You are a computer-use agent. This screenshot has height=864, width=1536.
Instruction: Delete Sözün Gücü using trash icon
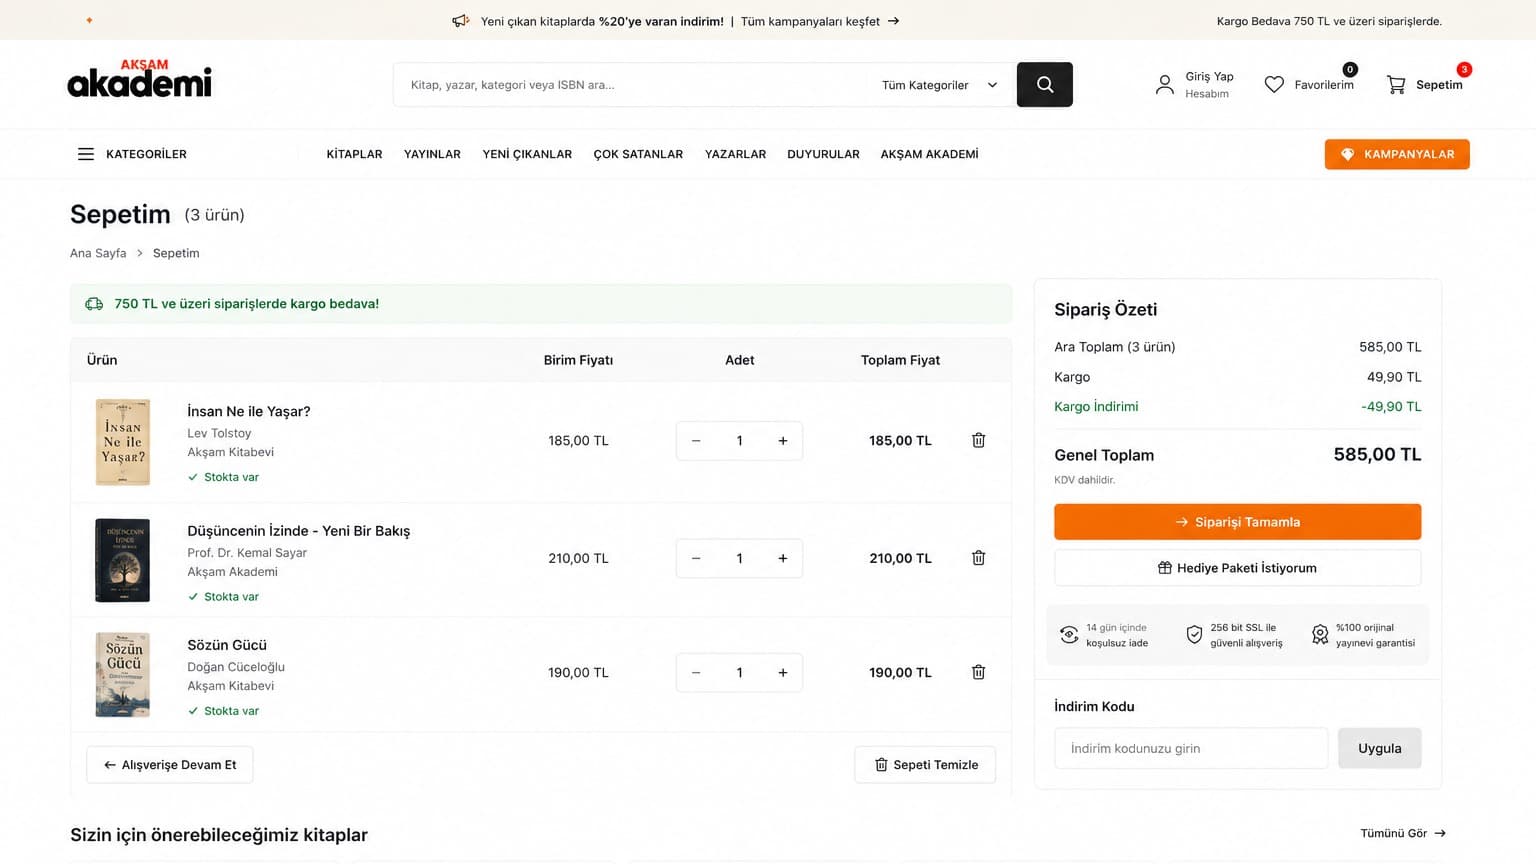point(979,672)
